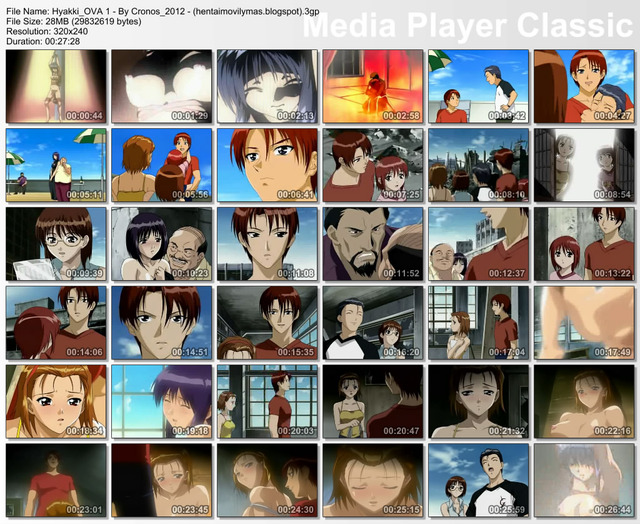The height and width of the screenshot is (524, 640).
Task: Open the thumbnail stamped 00:18:34
Action: pyautogui.click(x=56, y=401)
